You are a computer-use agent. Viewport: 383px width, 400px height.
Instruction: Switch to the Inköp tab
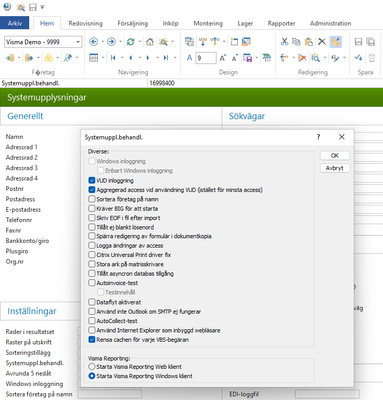[x=170, y=23]
